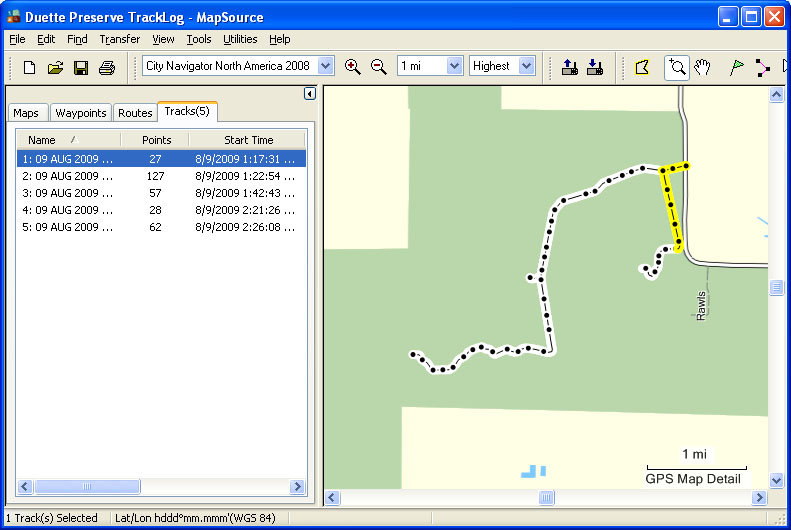The height and width of the screenshot is (530, 791).
Task: Click start time 8/9/2009 1:22:54
Action: coord(245,176)
